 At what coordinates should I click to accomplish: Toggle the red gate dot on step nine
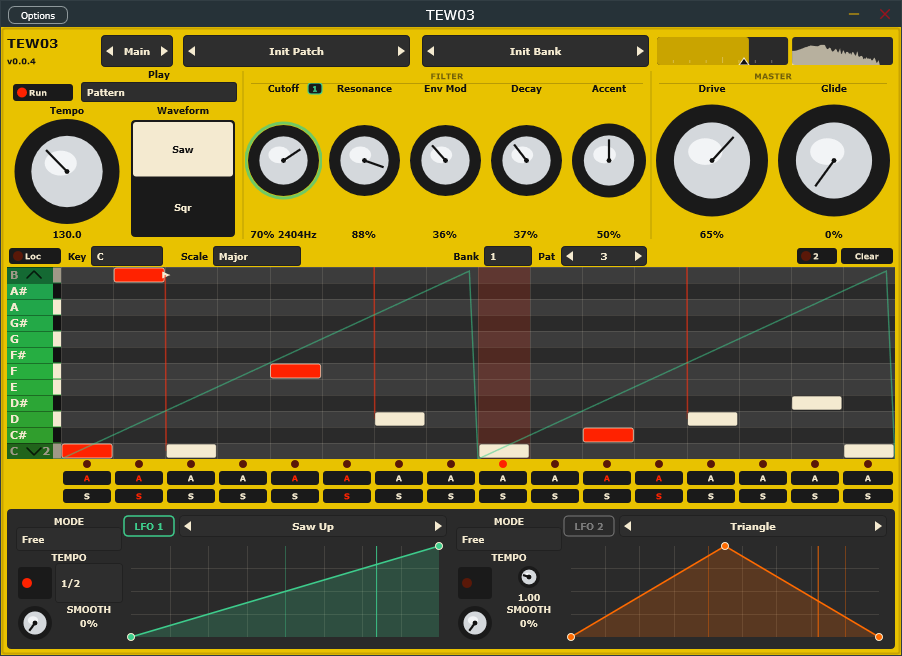[503, 464]
